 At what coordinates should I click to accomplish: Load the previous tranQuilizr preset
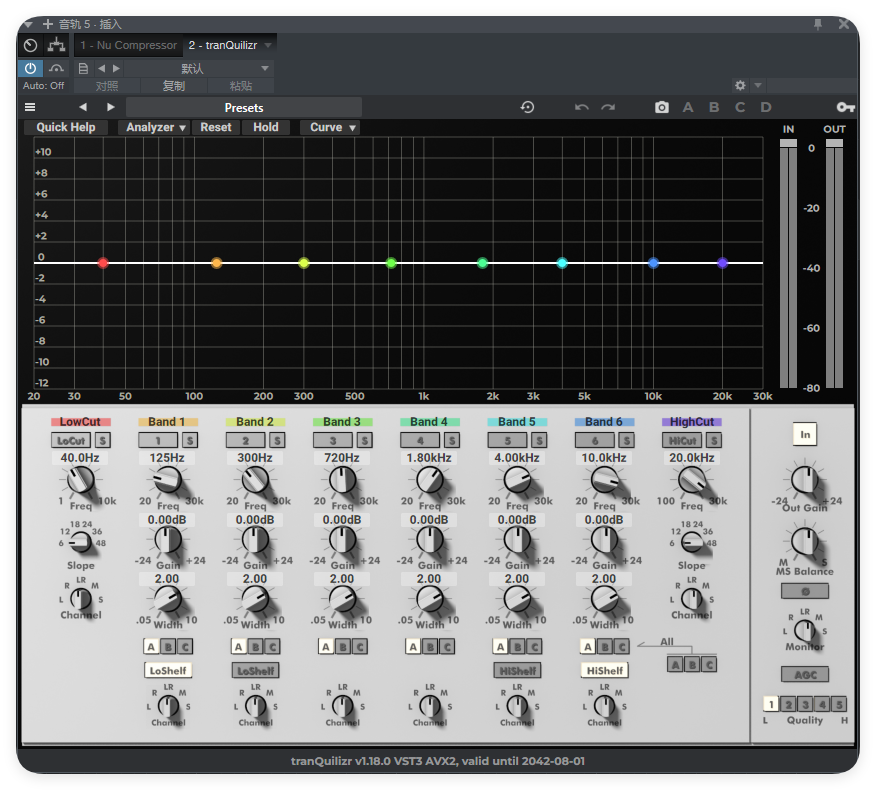(x=83, y=107)
